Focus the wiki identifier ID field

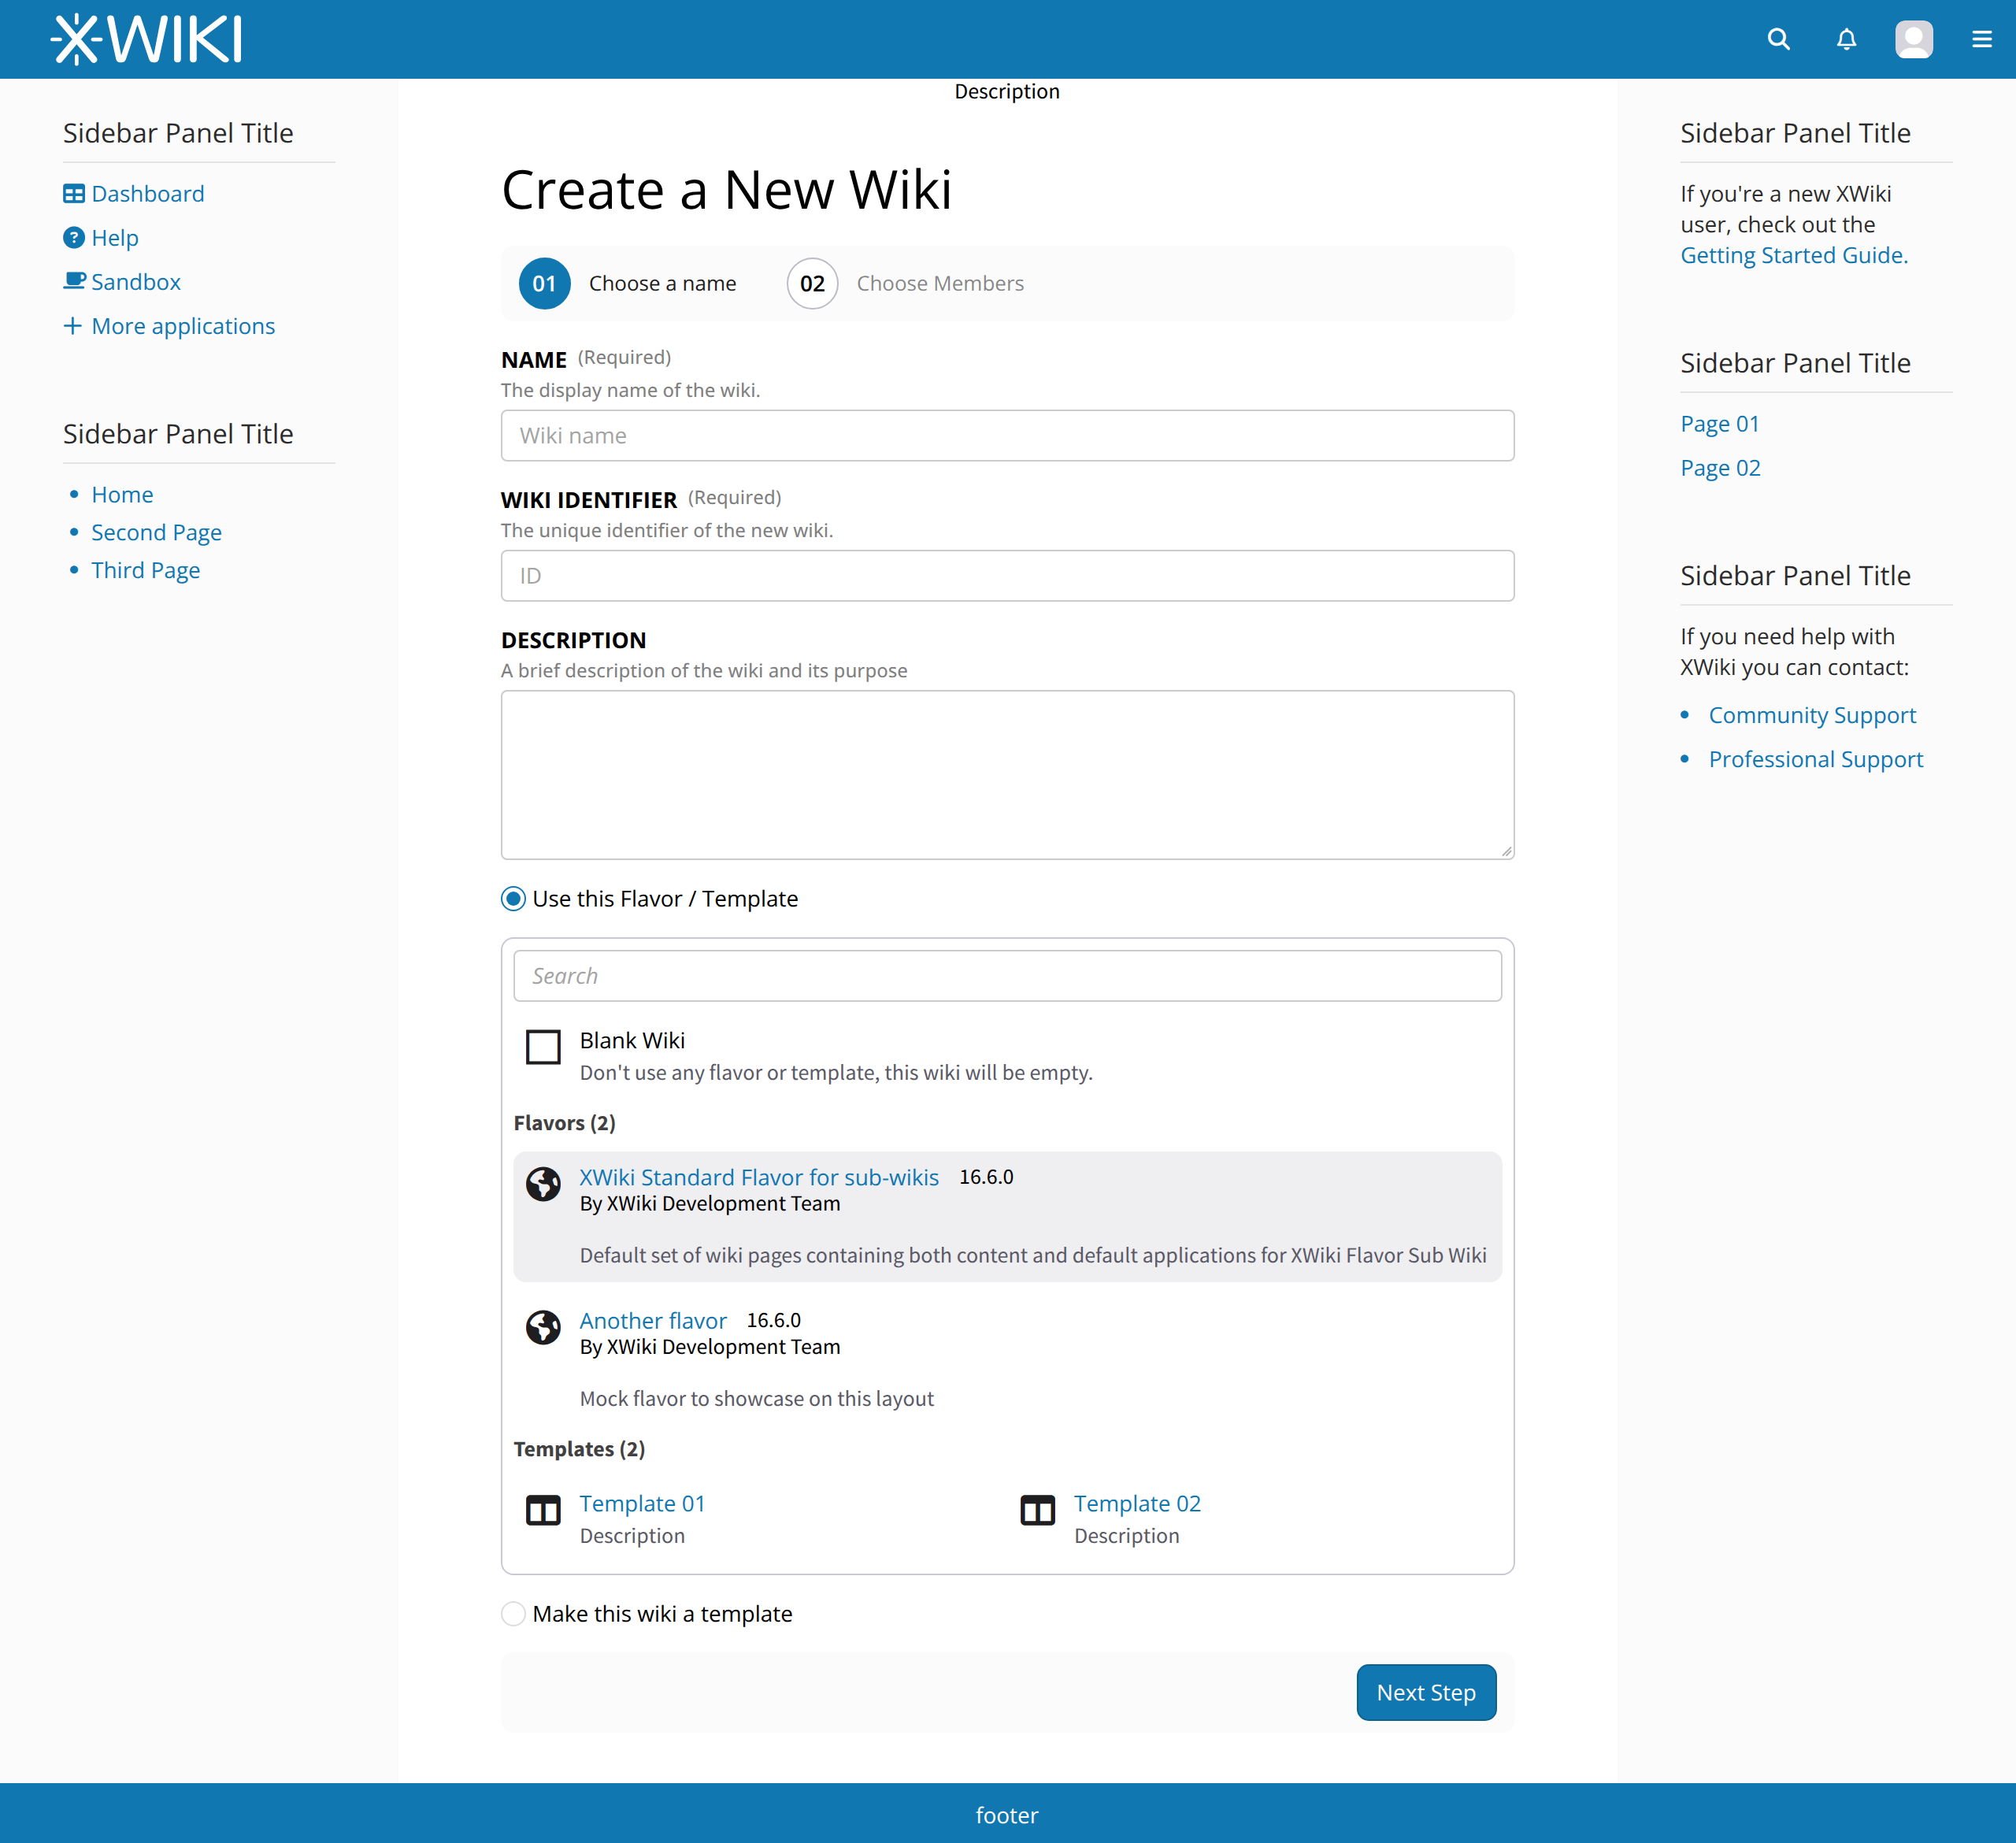(x=1007, y=575)
